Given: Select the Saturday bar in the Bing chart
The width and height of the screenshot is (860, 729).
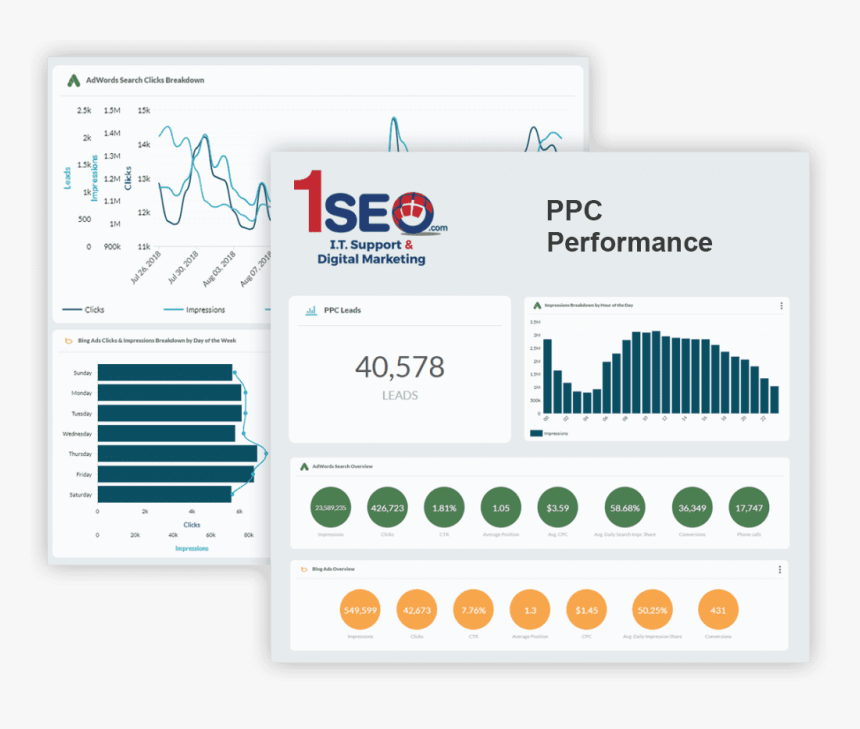Looking at the screenshot, I should click(165, 494).
